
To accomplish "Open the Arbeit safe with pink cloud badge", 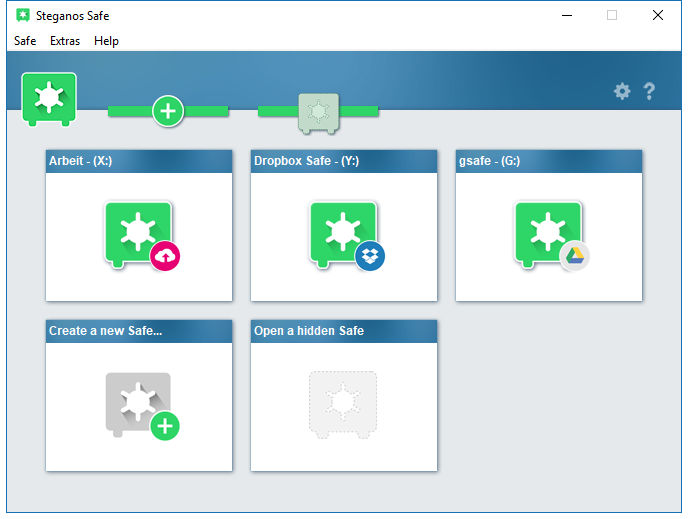I will 141,236.
